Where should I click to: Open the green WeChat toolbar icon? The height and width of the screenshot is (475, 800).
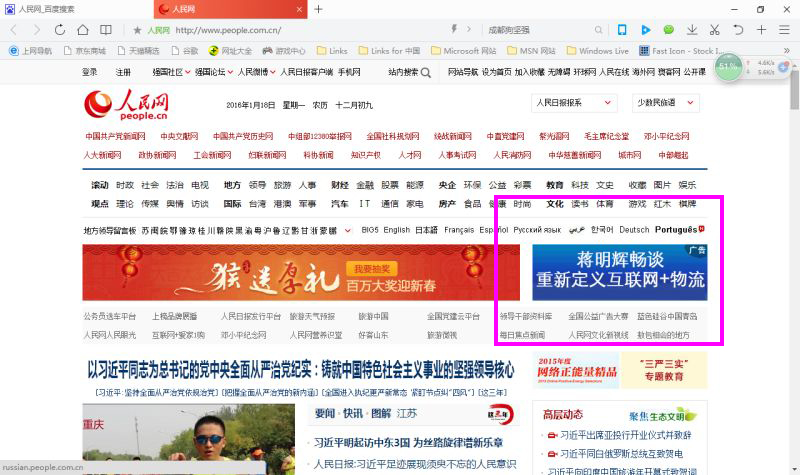[x=668, y=30]
